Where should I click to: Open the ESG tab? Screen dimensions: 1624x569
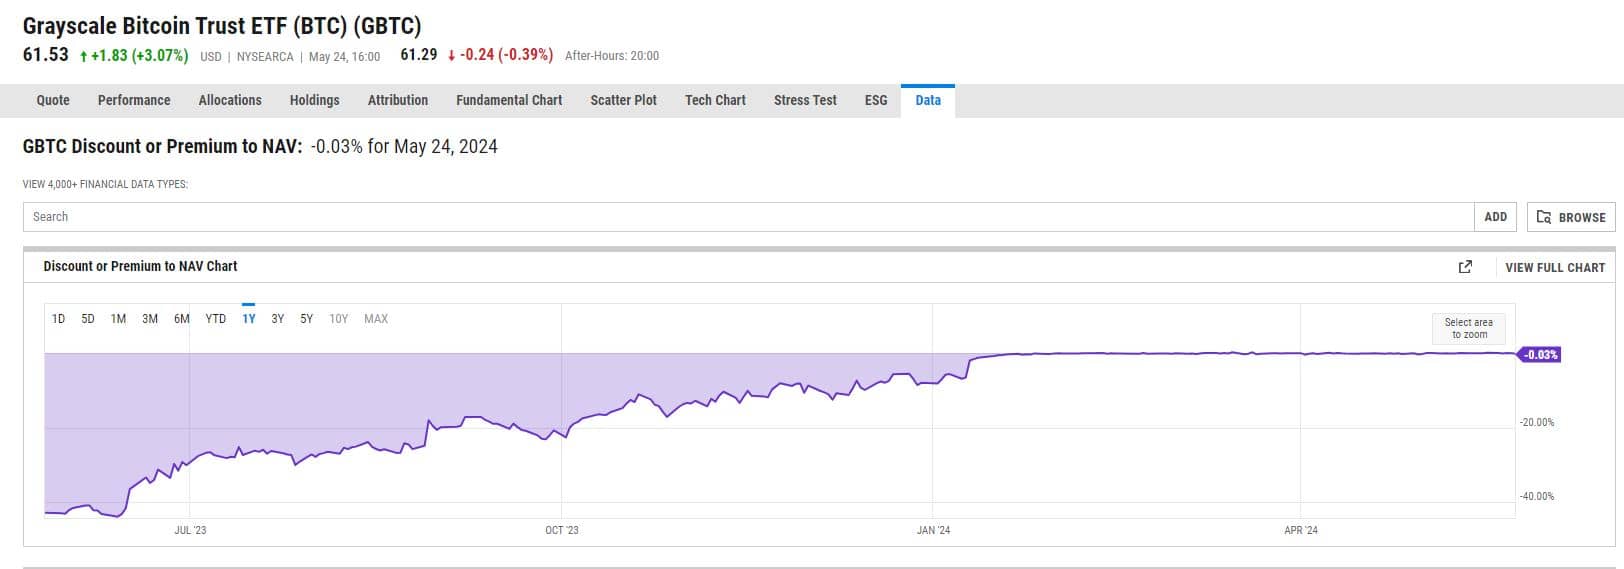pyautogui.click(x=876, y=100)
